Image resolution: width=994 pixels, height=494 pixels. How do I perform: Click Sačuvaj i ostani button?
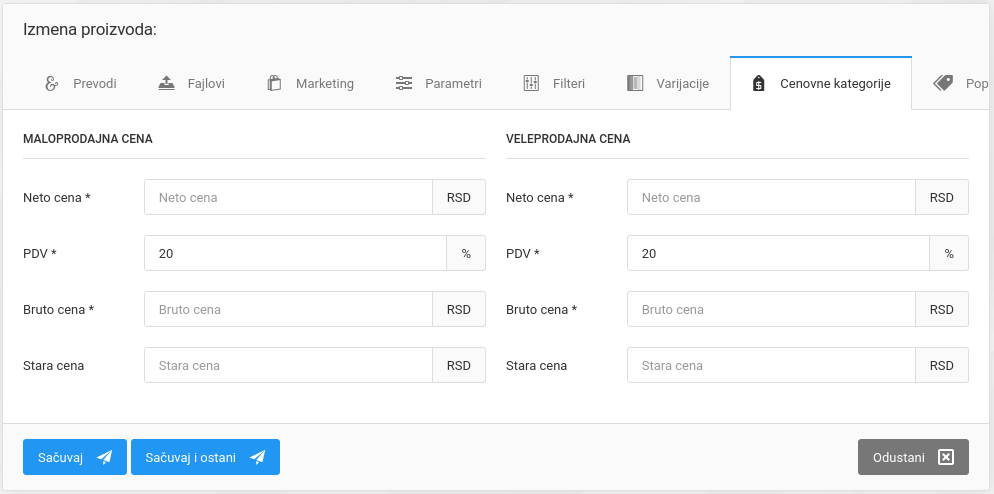point(205,457)
